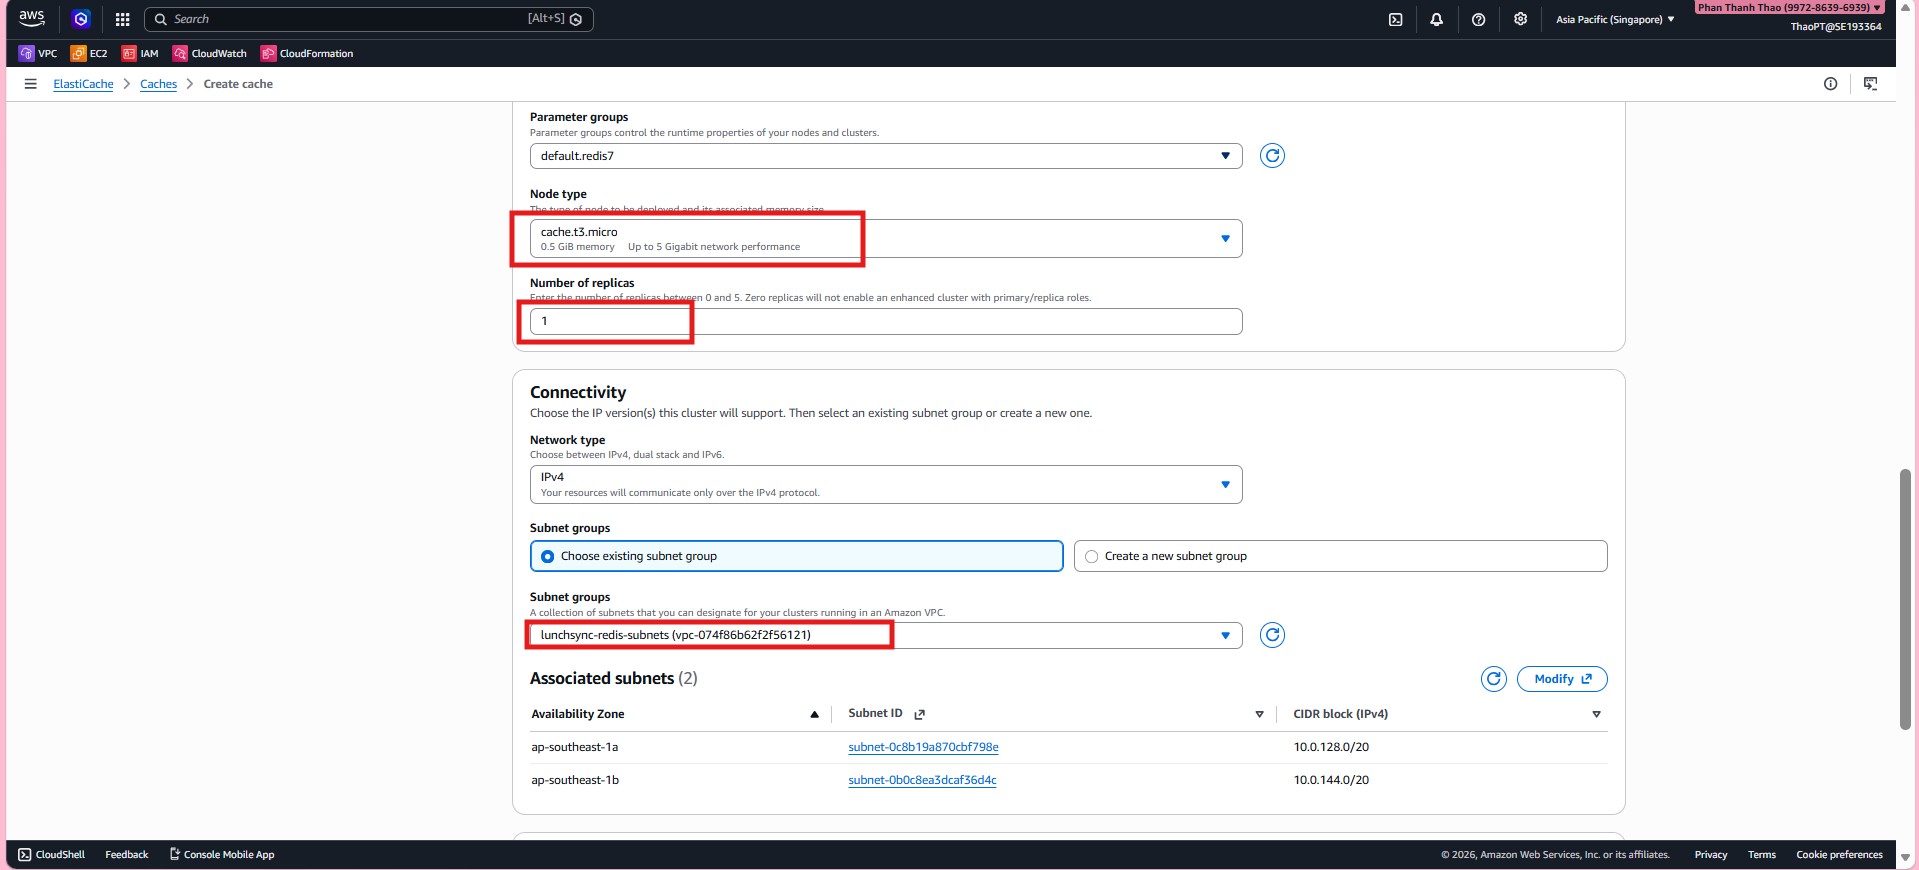Viewport: 1919px width, 870px height.
Task: Sort by CIDR block column arrow
Action: [x=1596, y=714]
